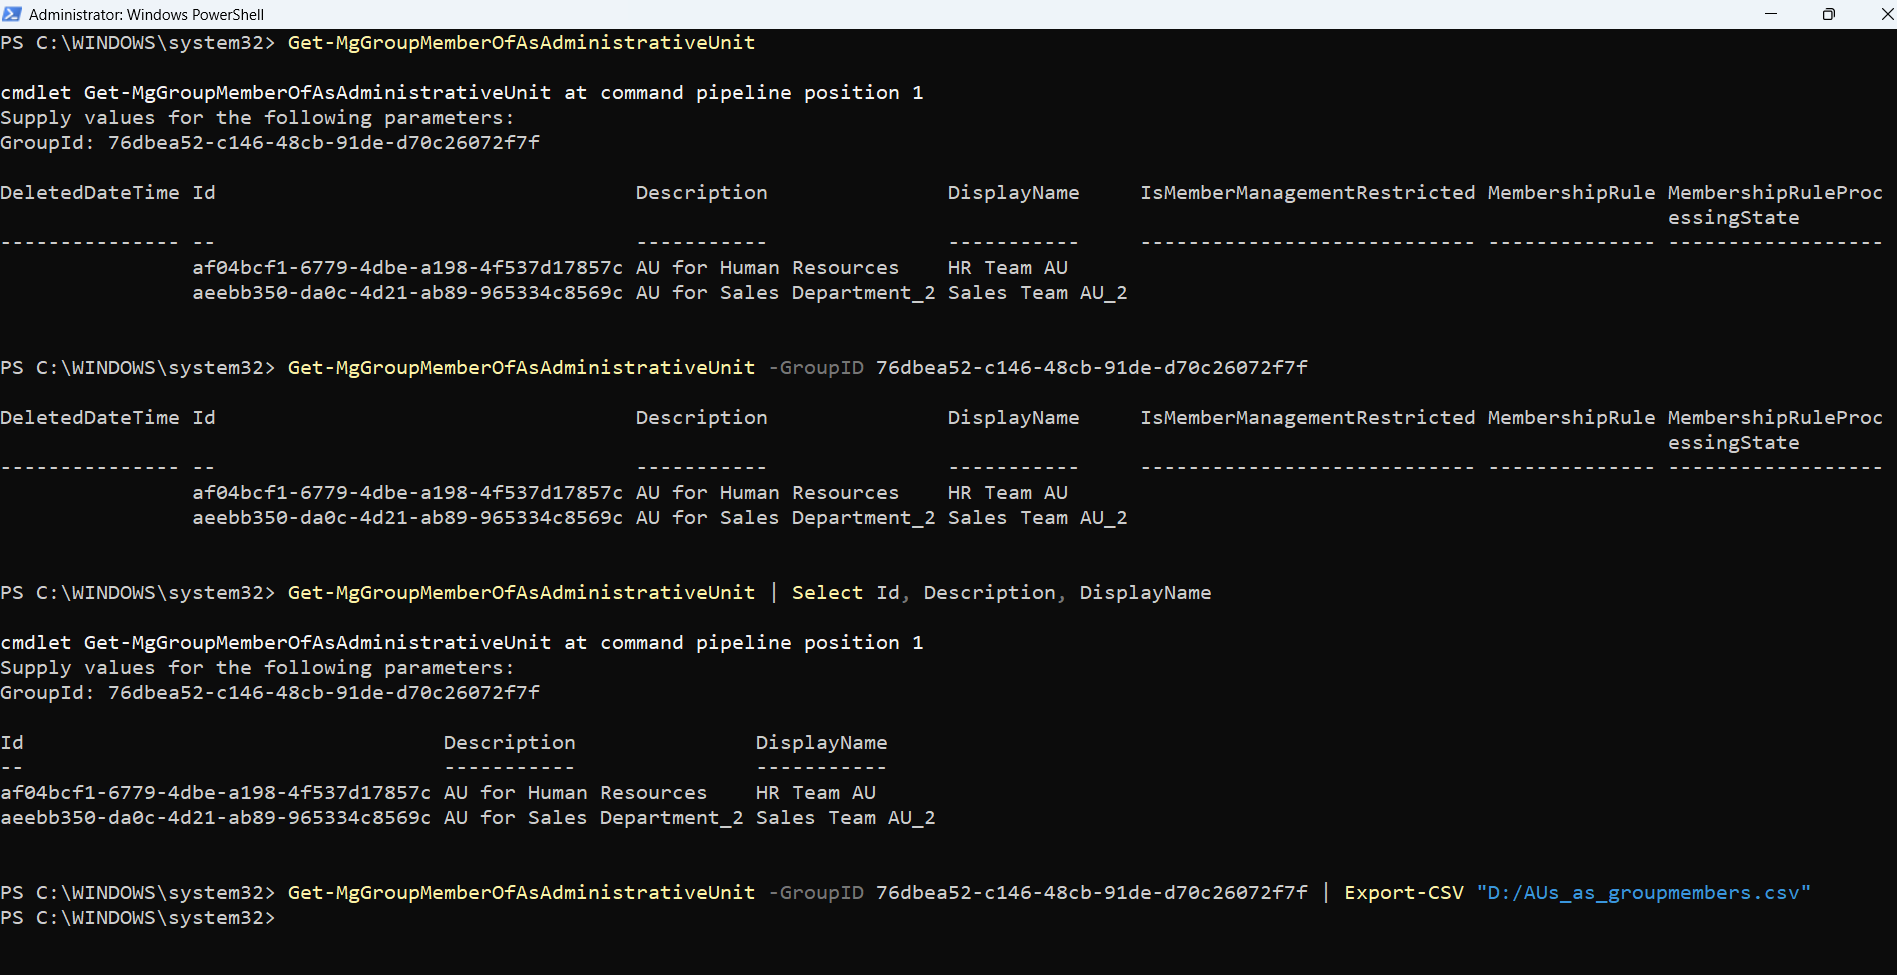The height and width of the screenshot is (975, 1897).
Task: Click the DisplayName header in the three-column table
Action: click(x=821, y=743)
